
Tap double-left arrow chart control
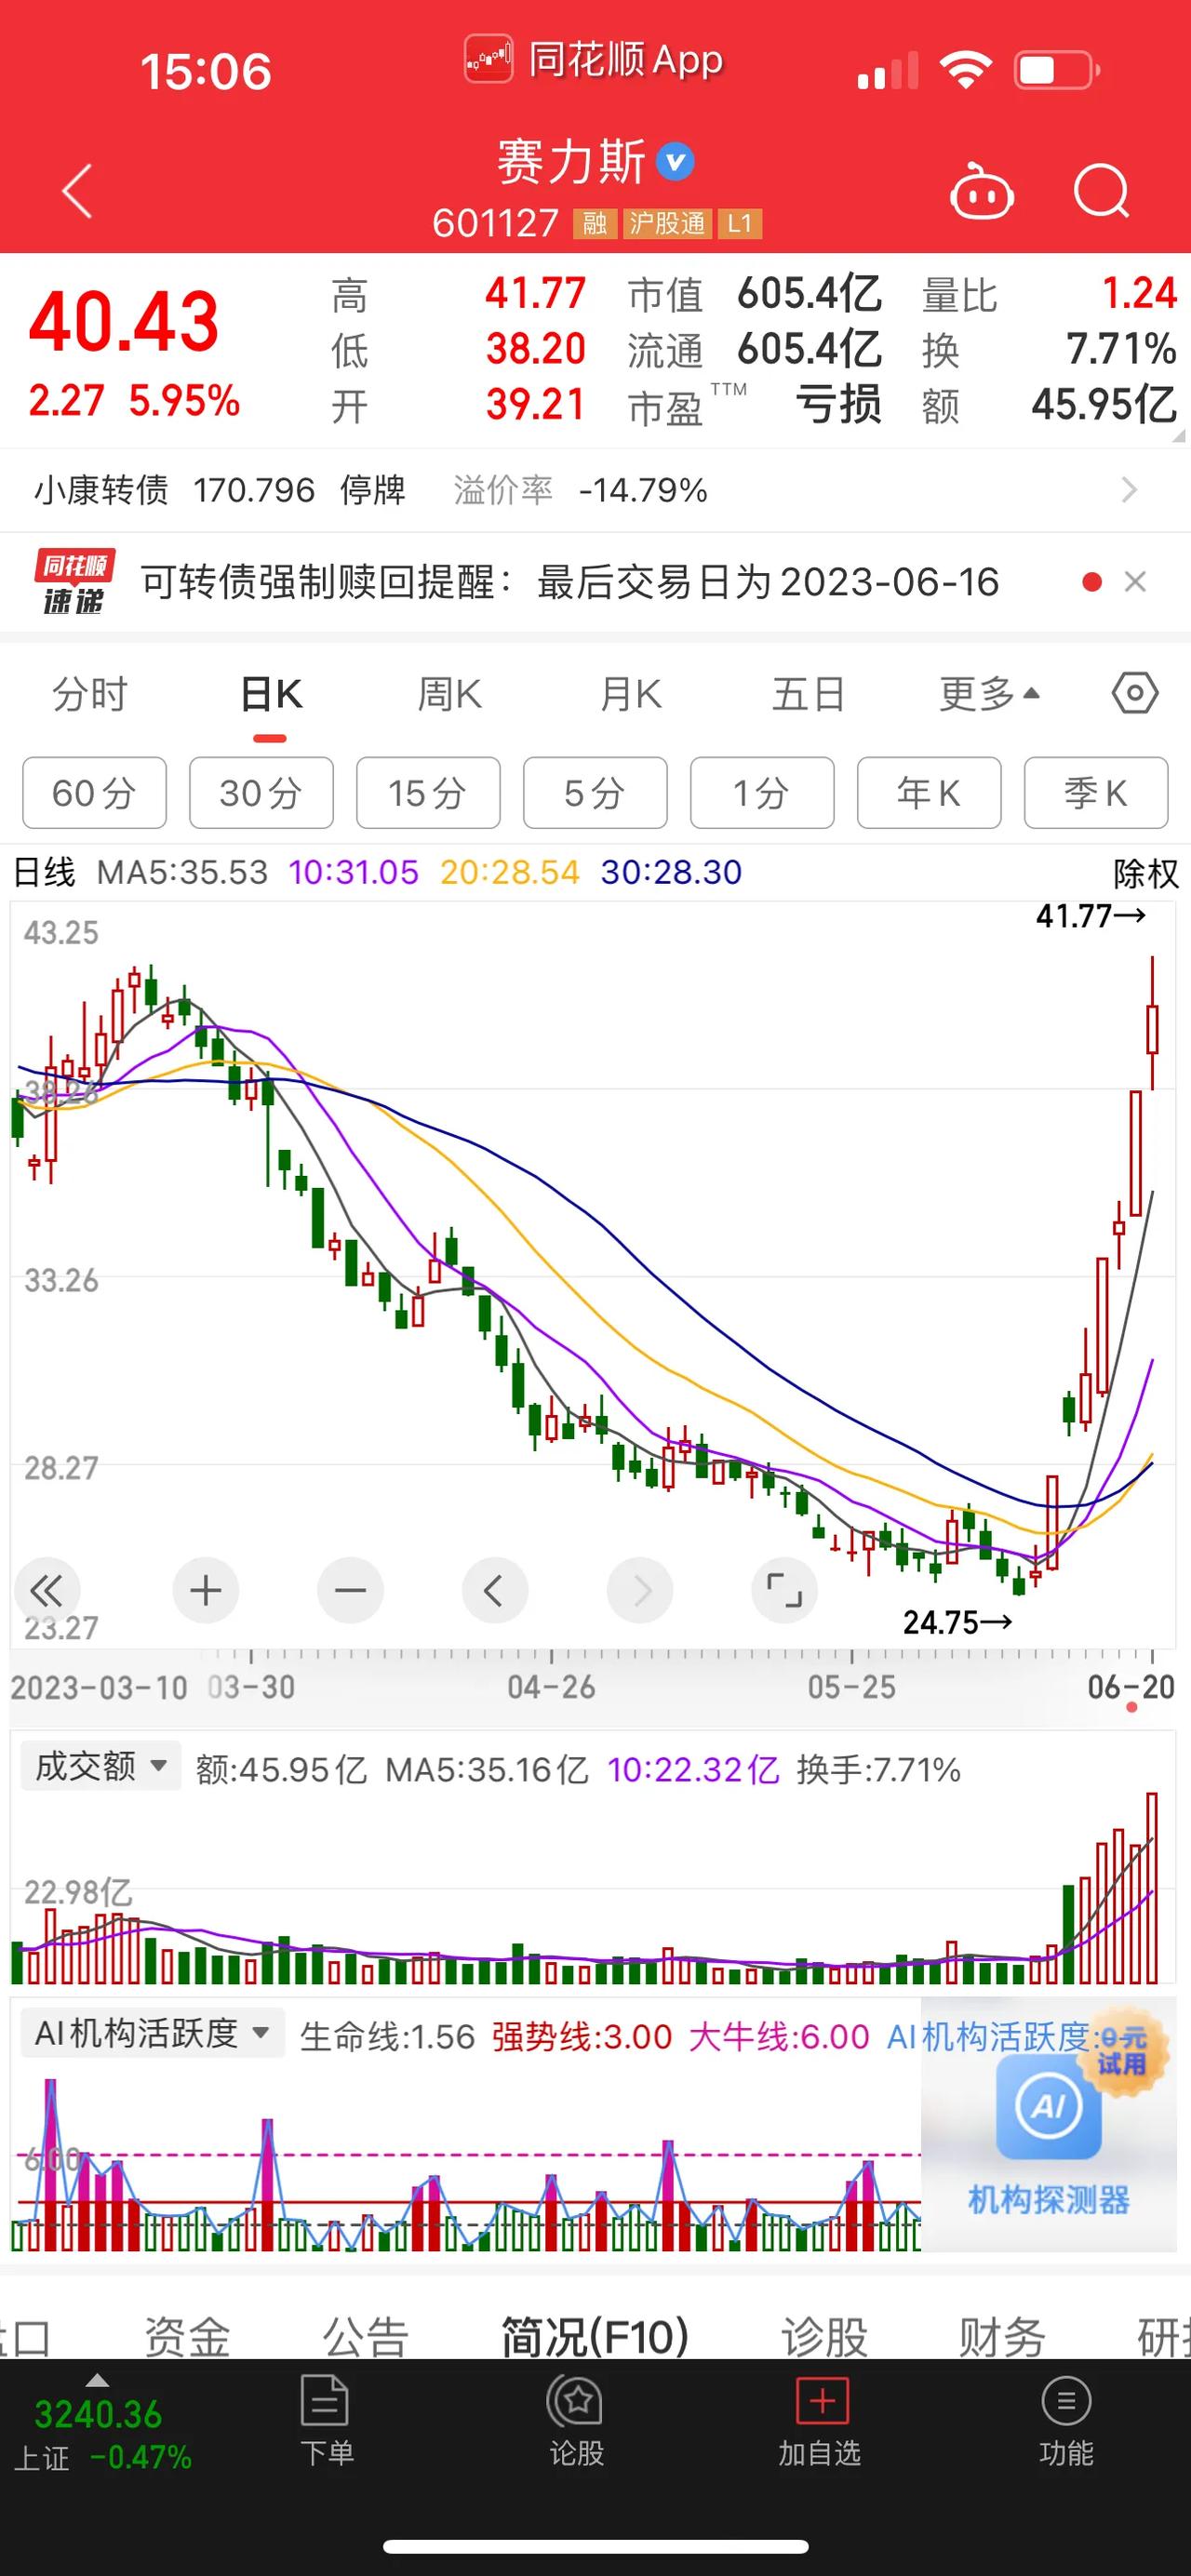coord(47,1590)
